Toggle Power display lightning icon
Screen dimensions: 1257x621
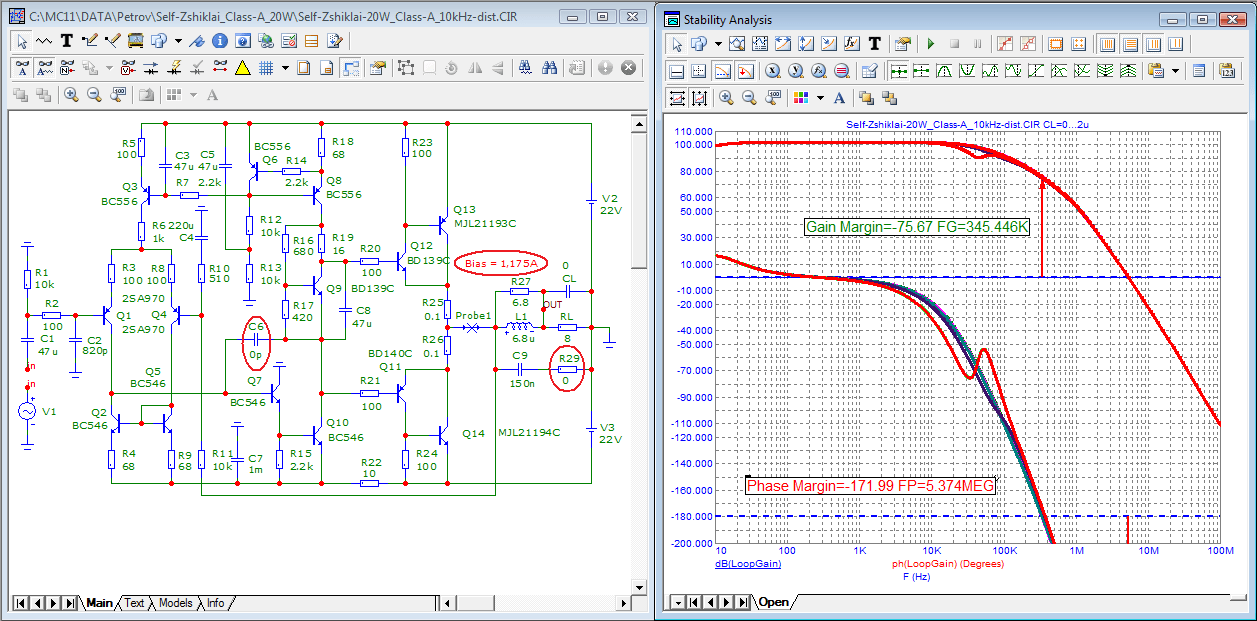(x=175, y=68)
